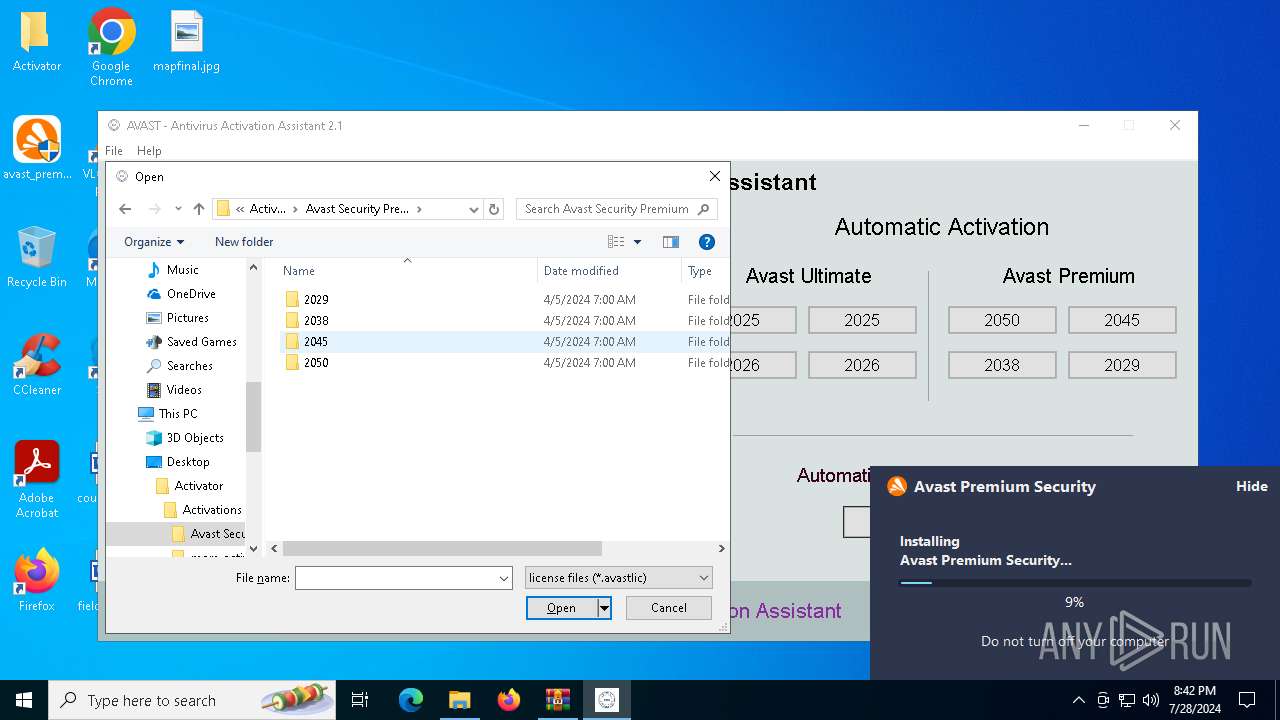Cancel the Open dialog

click(669, 608)
